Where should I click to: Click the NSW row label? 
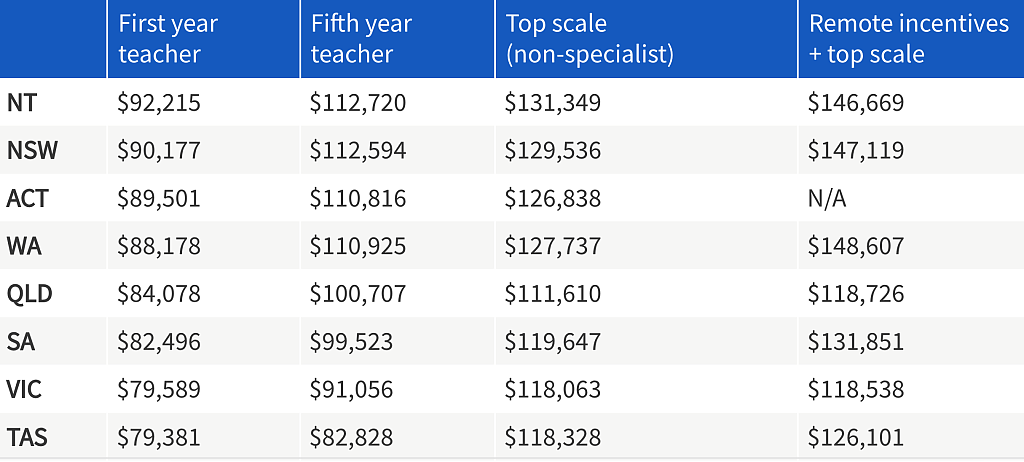coord(32,150)
